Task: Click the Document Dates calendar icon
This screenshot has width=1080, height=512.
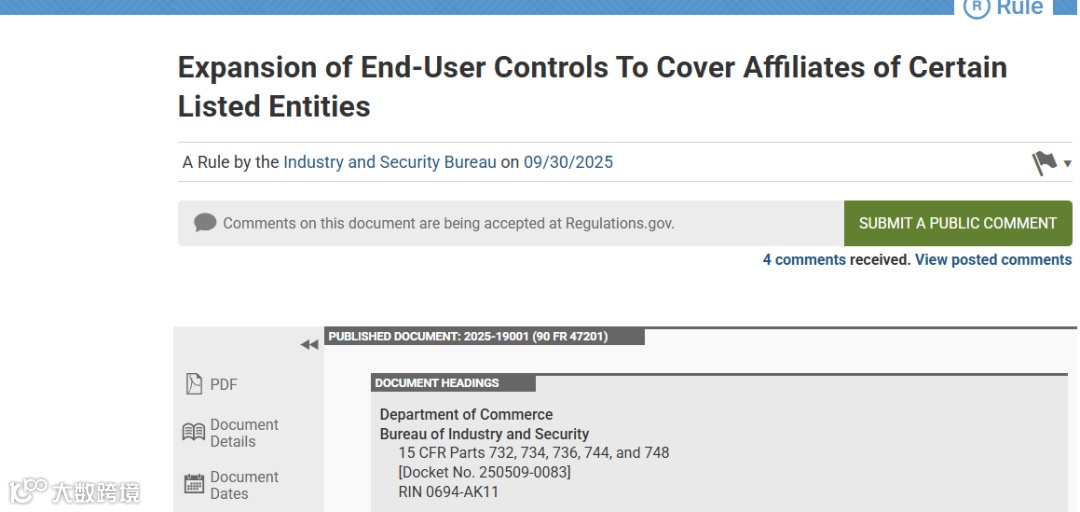Action: click(x=194, y=485)
